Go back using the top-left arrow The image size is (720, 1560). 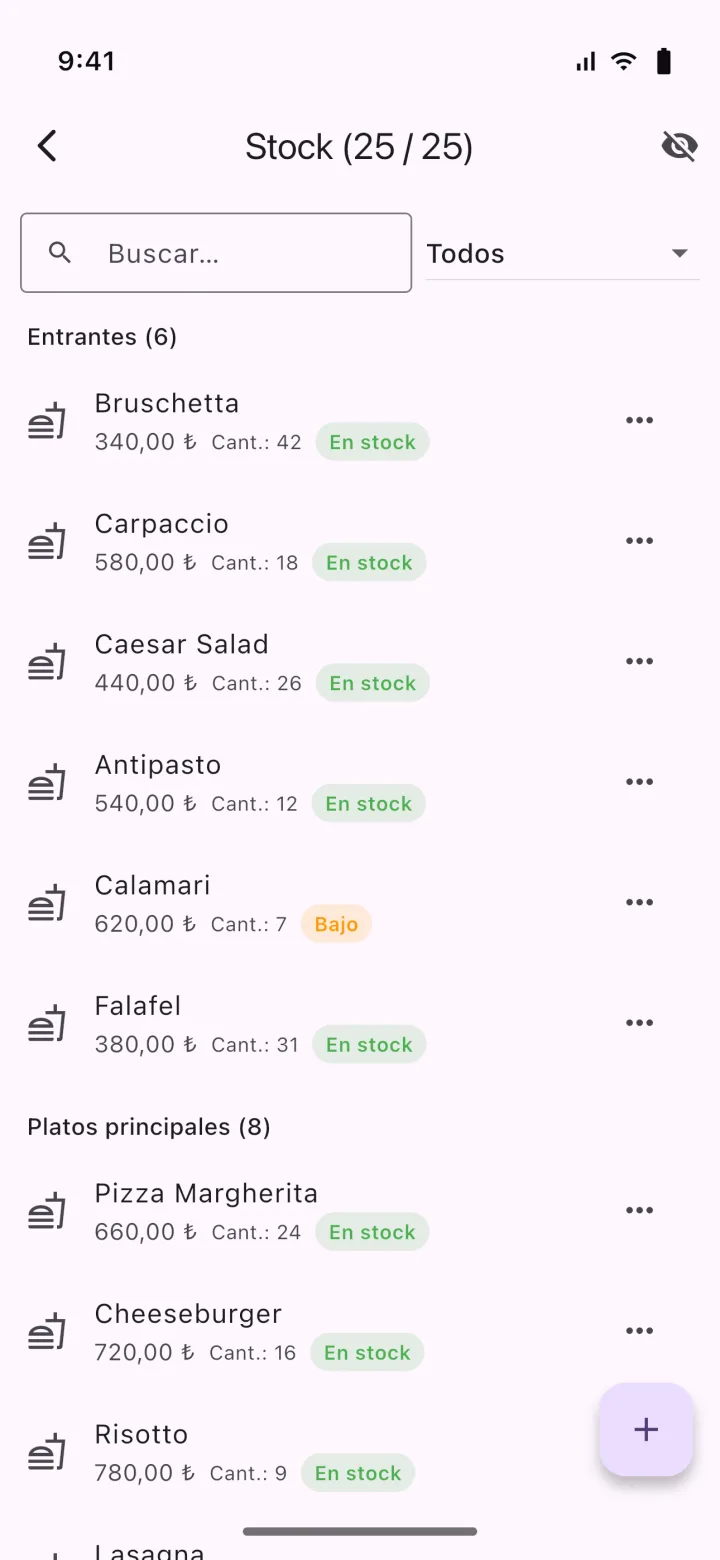[x=47, y=146]
